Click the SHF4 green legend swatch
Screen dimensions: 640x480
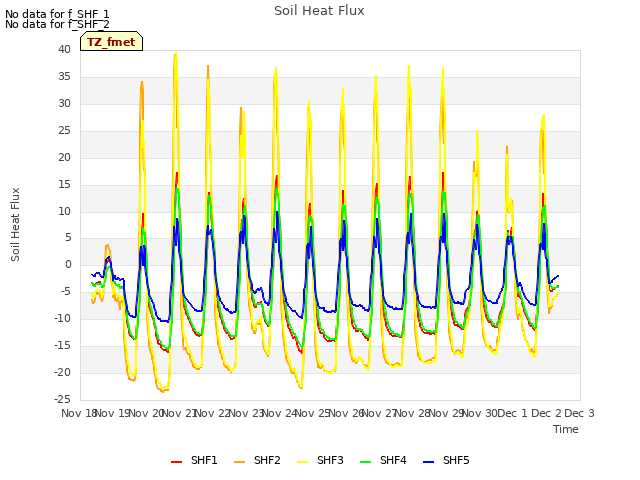(x=366, y=462)
